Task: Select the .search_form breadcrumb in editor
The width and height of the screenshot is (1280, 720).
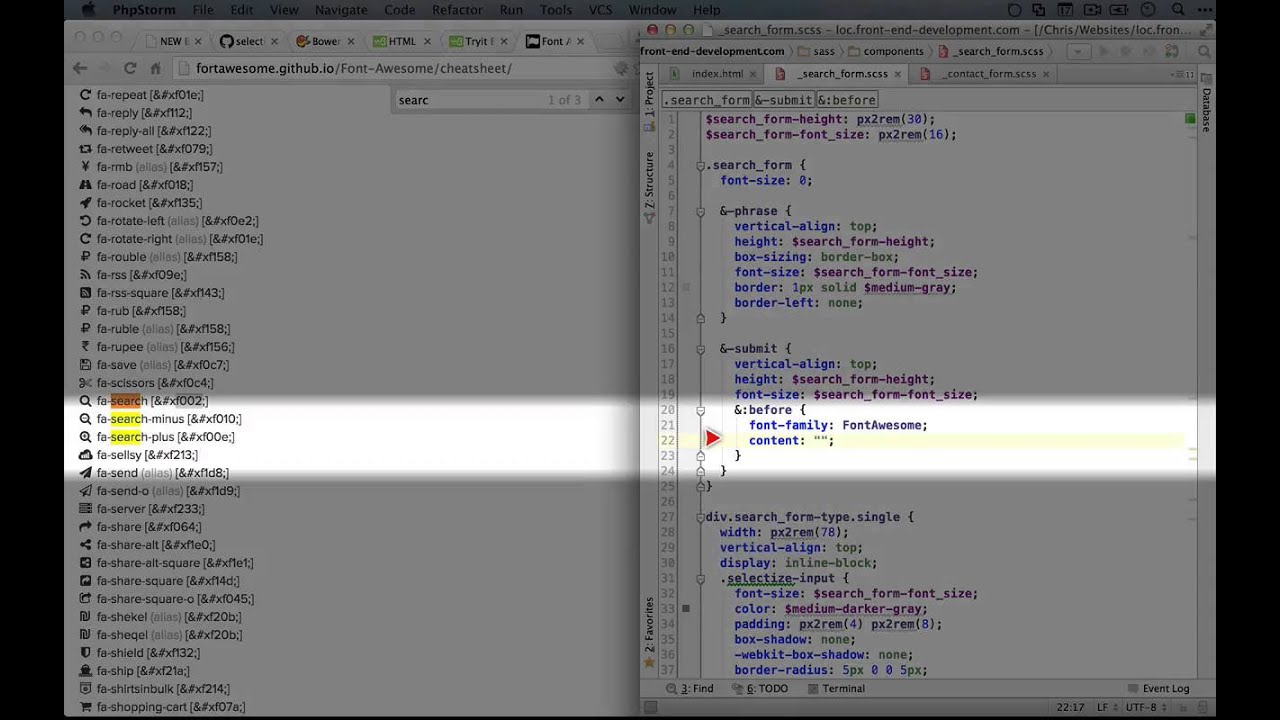Action: [707, 100]
